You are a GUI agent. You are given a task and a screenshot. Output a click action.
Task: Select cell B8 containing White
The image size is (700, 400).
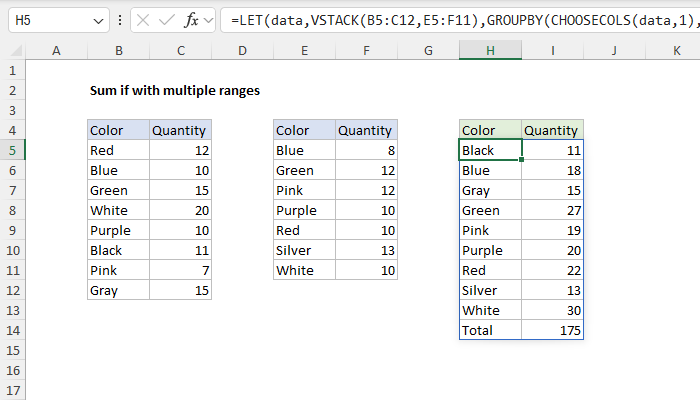coord(118,210)
